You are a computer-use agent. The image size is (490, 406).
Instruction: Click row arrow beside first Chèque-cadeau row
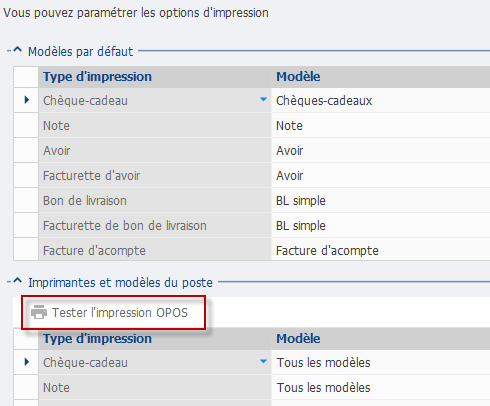pos(27,100)
